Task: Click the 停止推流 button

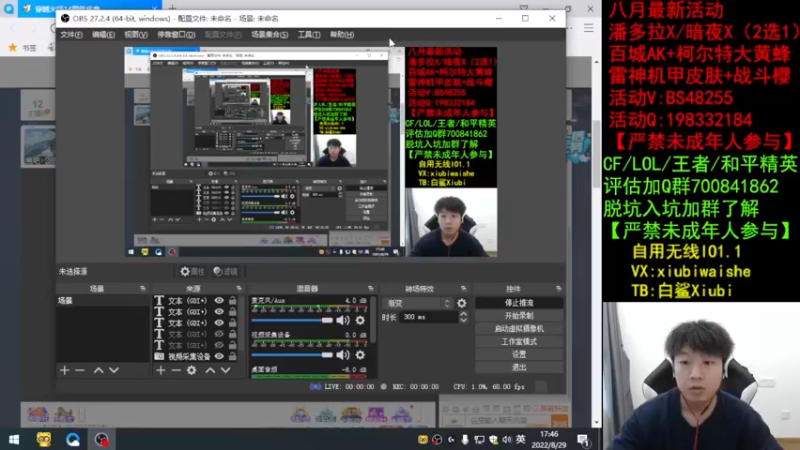Action: [519, 303]
